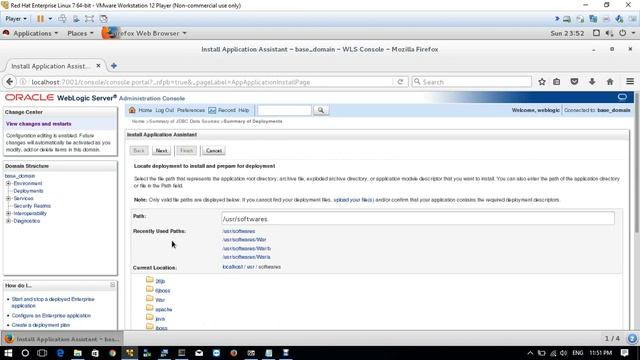Viewport: 640px width, 360px height.
Task: Close the Install Application Assistant tab
Action: [98, 66]
